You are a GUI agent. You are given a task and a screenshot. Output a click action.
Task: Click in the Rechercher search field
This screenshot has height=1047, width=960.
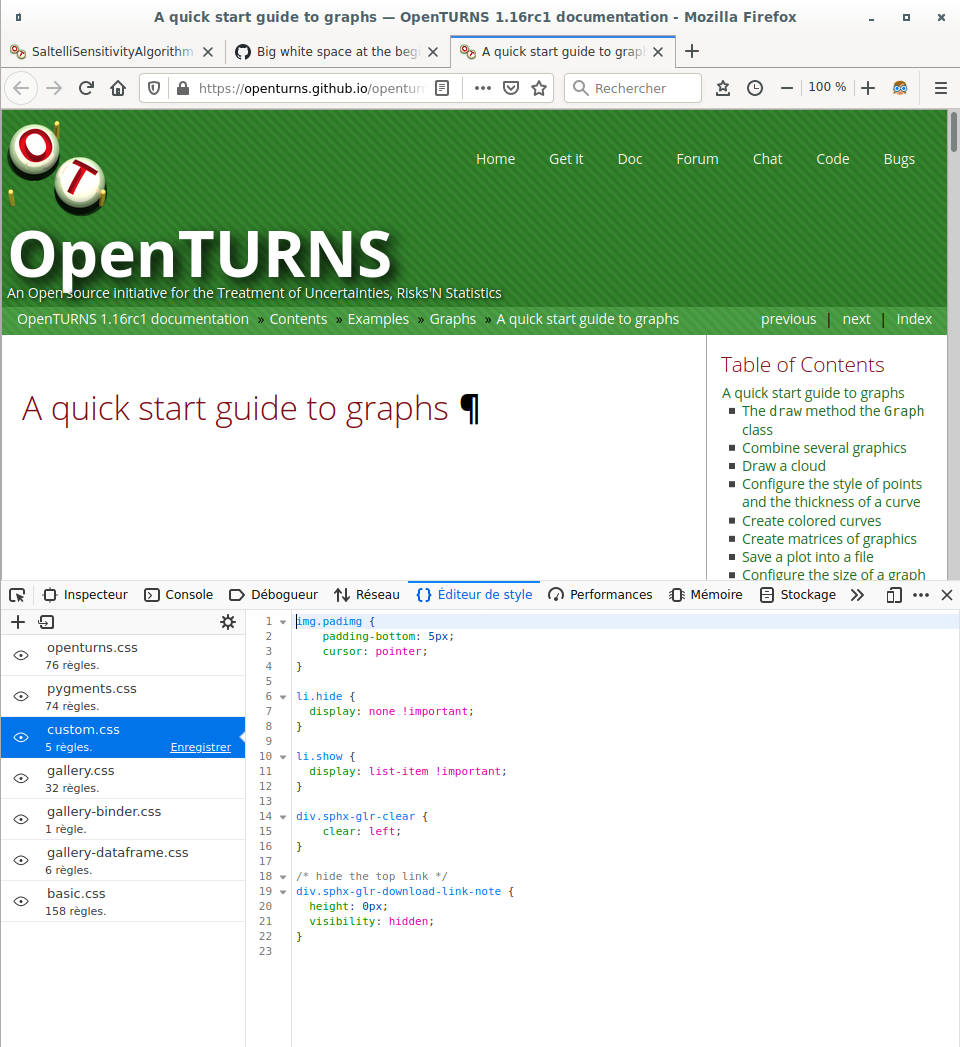click(x=633, y=88)
